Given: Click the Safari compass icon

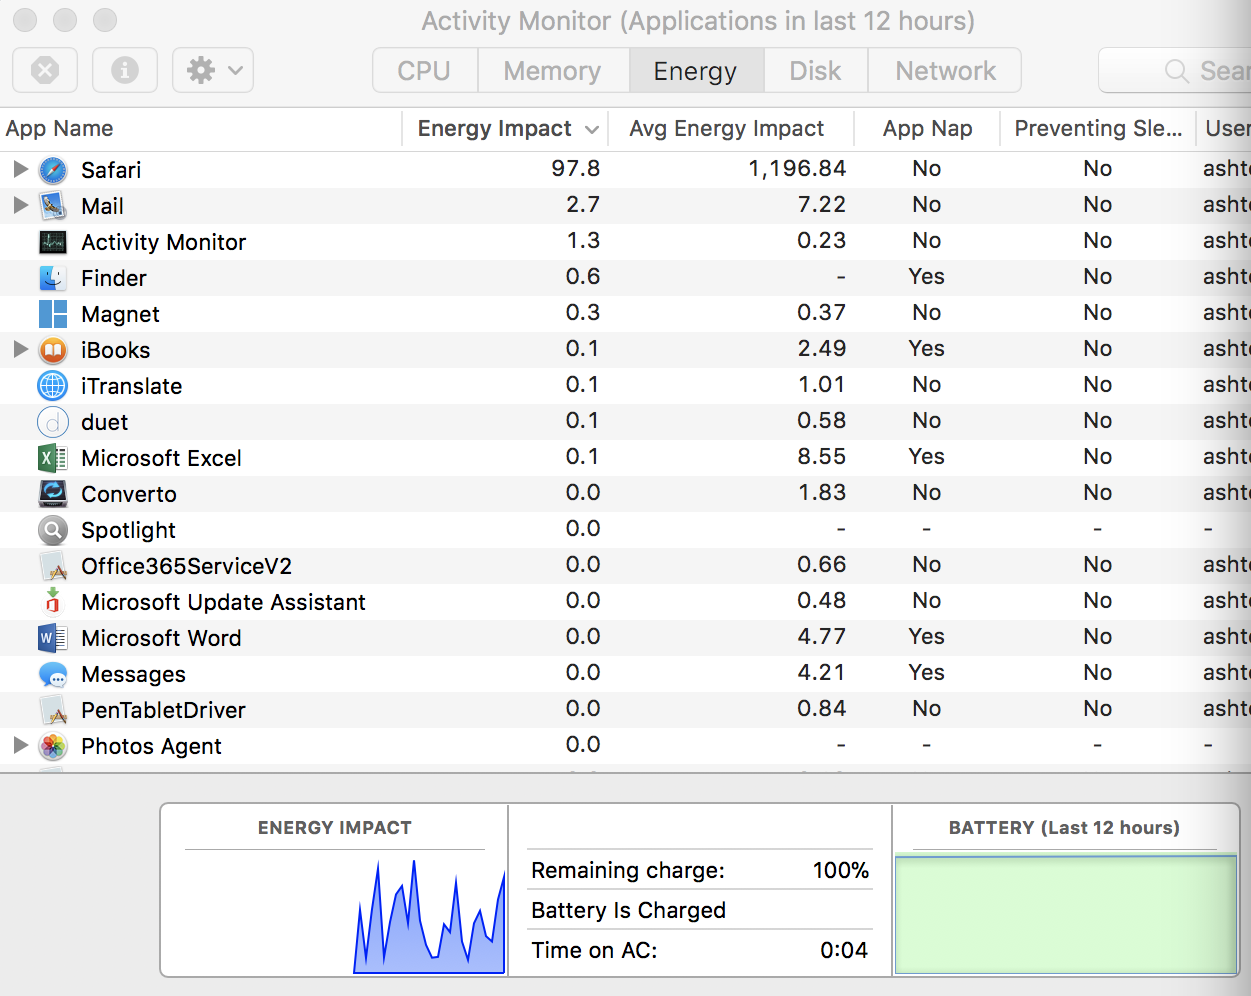Looking at the screenshot, I should pos(53,170).
